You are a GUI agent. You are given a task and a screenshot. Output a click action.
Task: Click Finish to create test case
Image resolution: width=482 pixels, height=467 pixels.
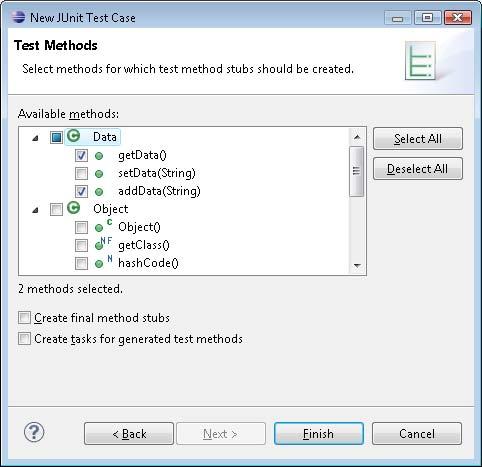click(319, 434)
